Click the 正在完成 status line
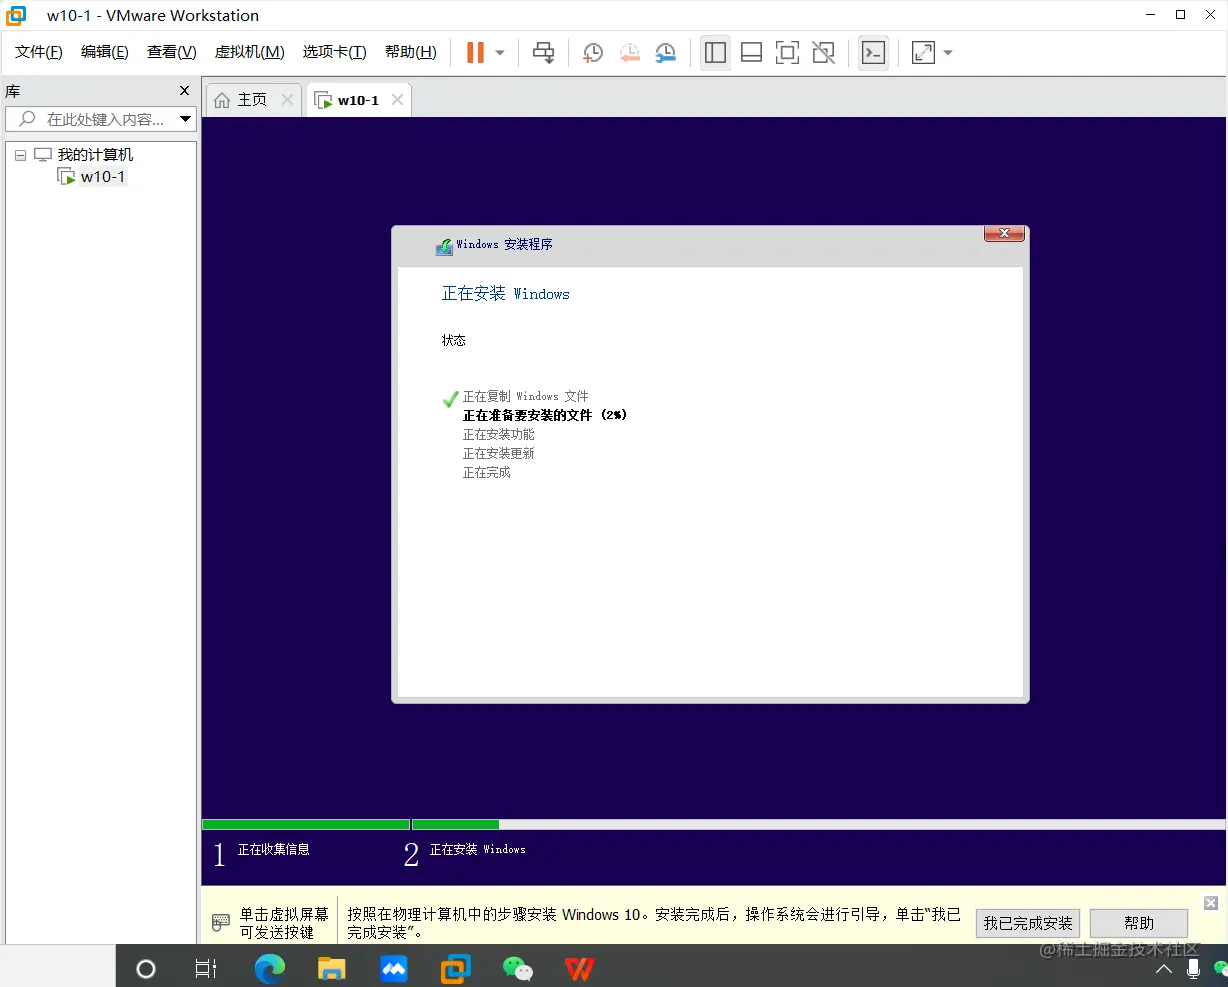The height and width of the screenshot is (987, 1228). point(486,472)
